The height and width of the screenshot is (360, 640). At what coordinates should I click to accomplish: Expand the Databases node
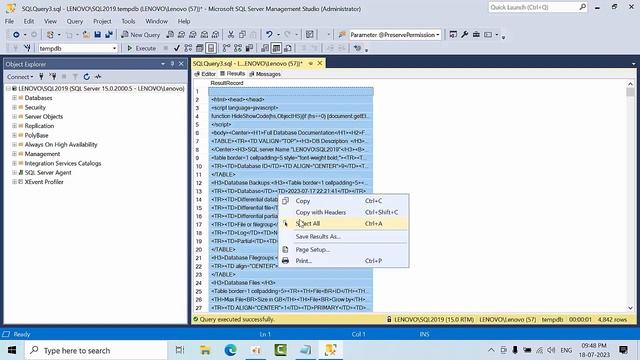point(14,98)
